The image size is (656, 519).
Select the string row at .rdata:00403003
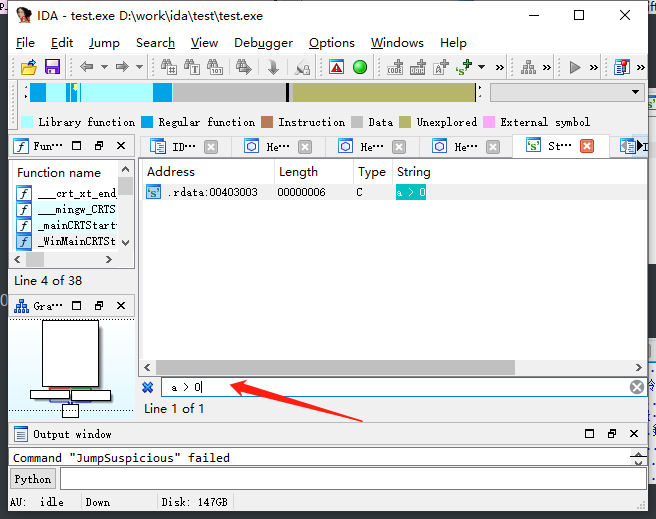click(x=395, y=192)
